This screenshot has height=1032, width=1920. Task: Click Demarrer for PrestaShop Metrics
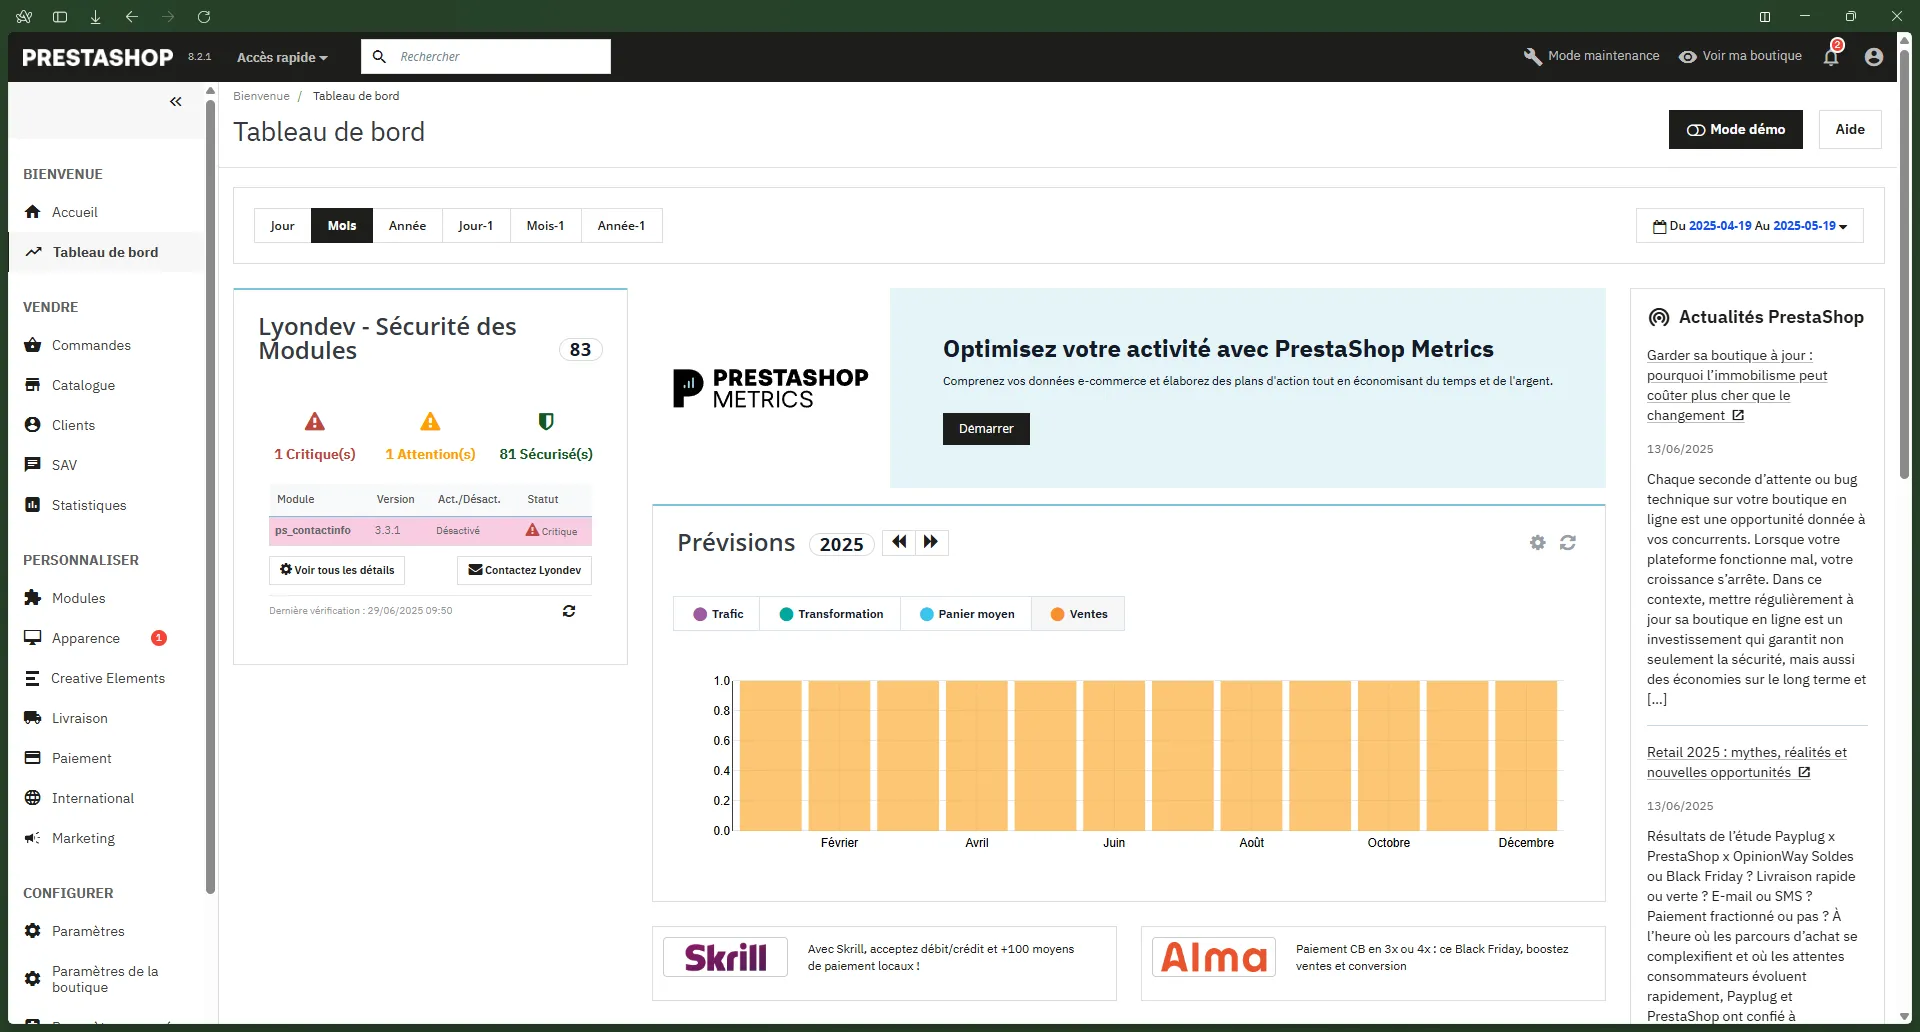coord(986,429)
